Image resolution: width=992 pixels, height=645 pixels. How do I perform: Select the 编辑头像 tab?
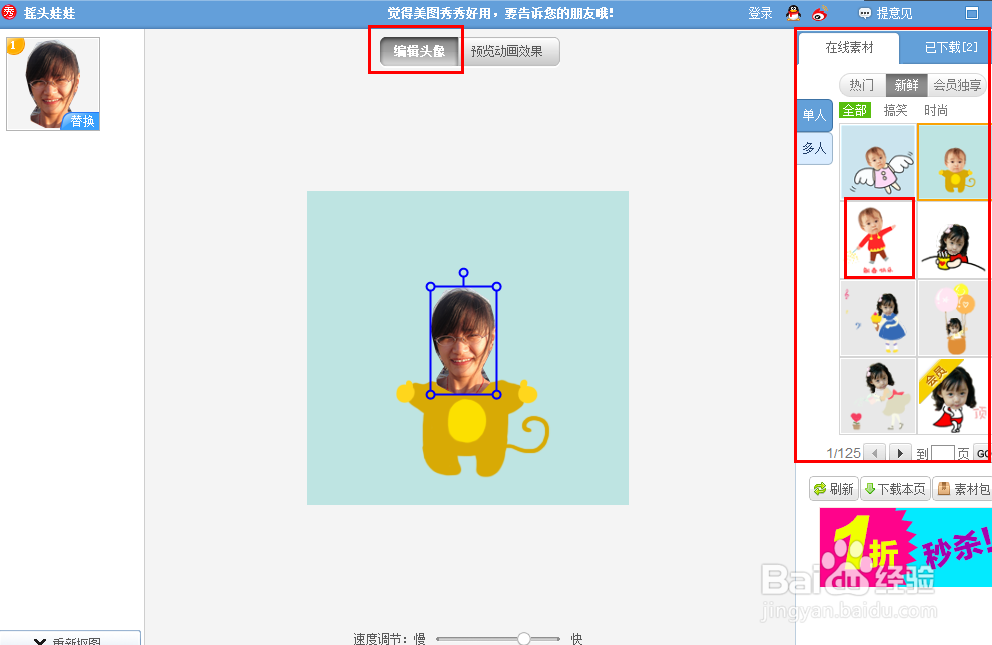[x=419, y=51]
